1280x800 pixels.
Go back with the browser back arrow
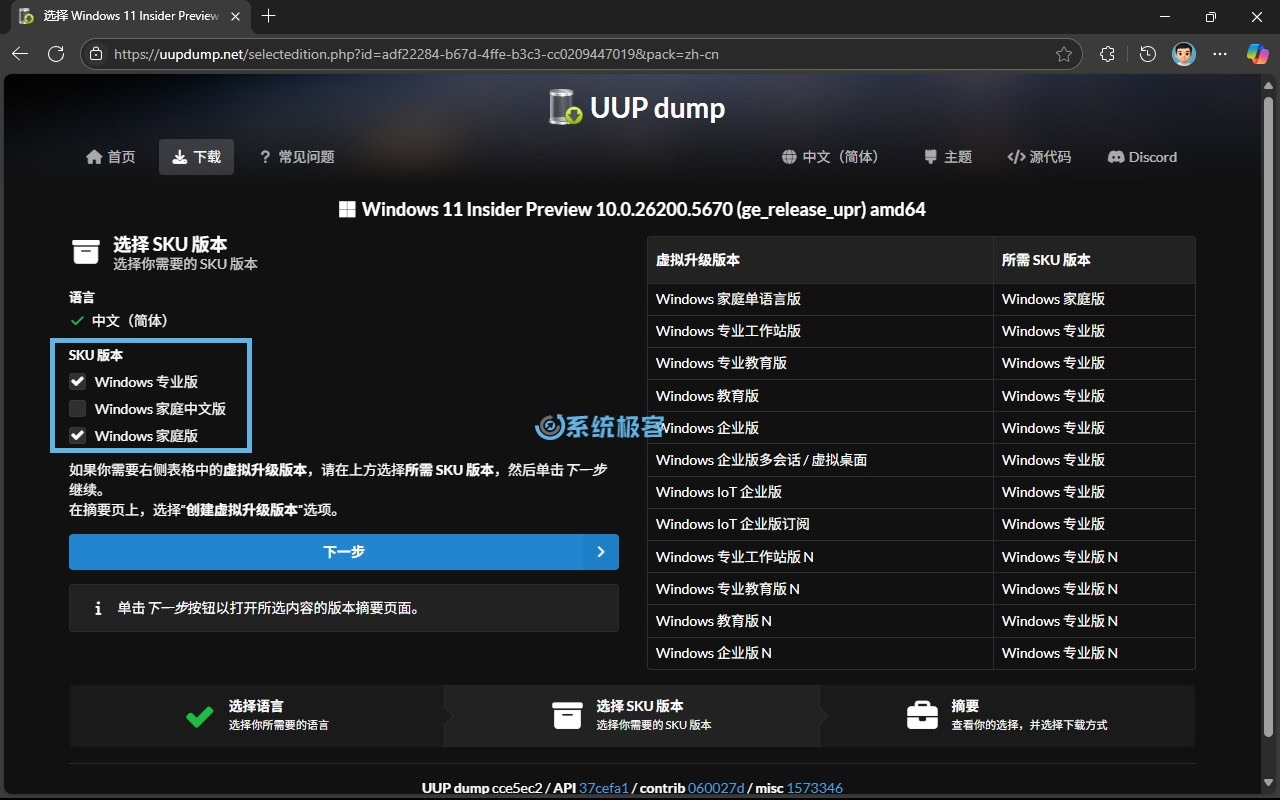coord(20,54)
